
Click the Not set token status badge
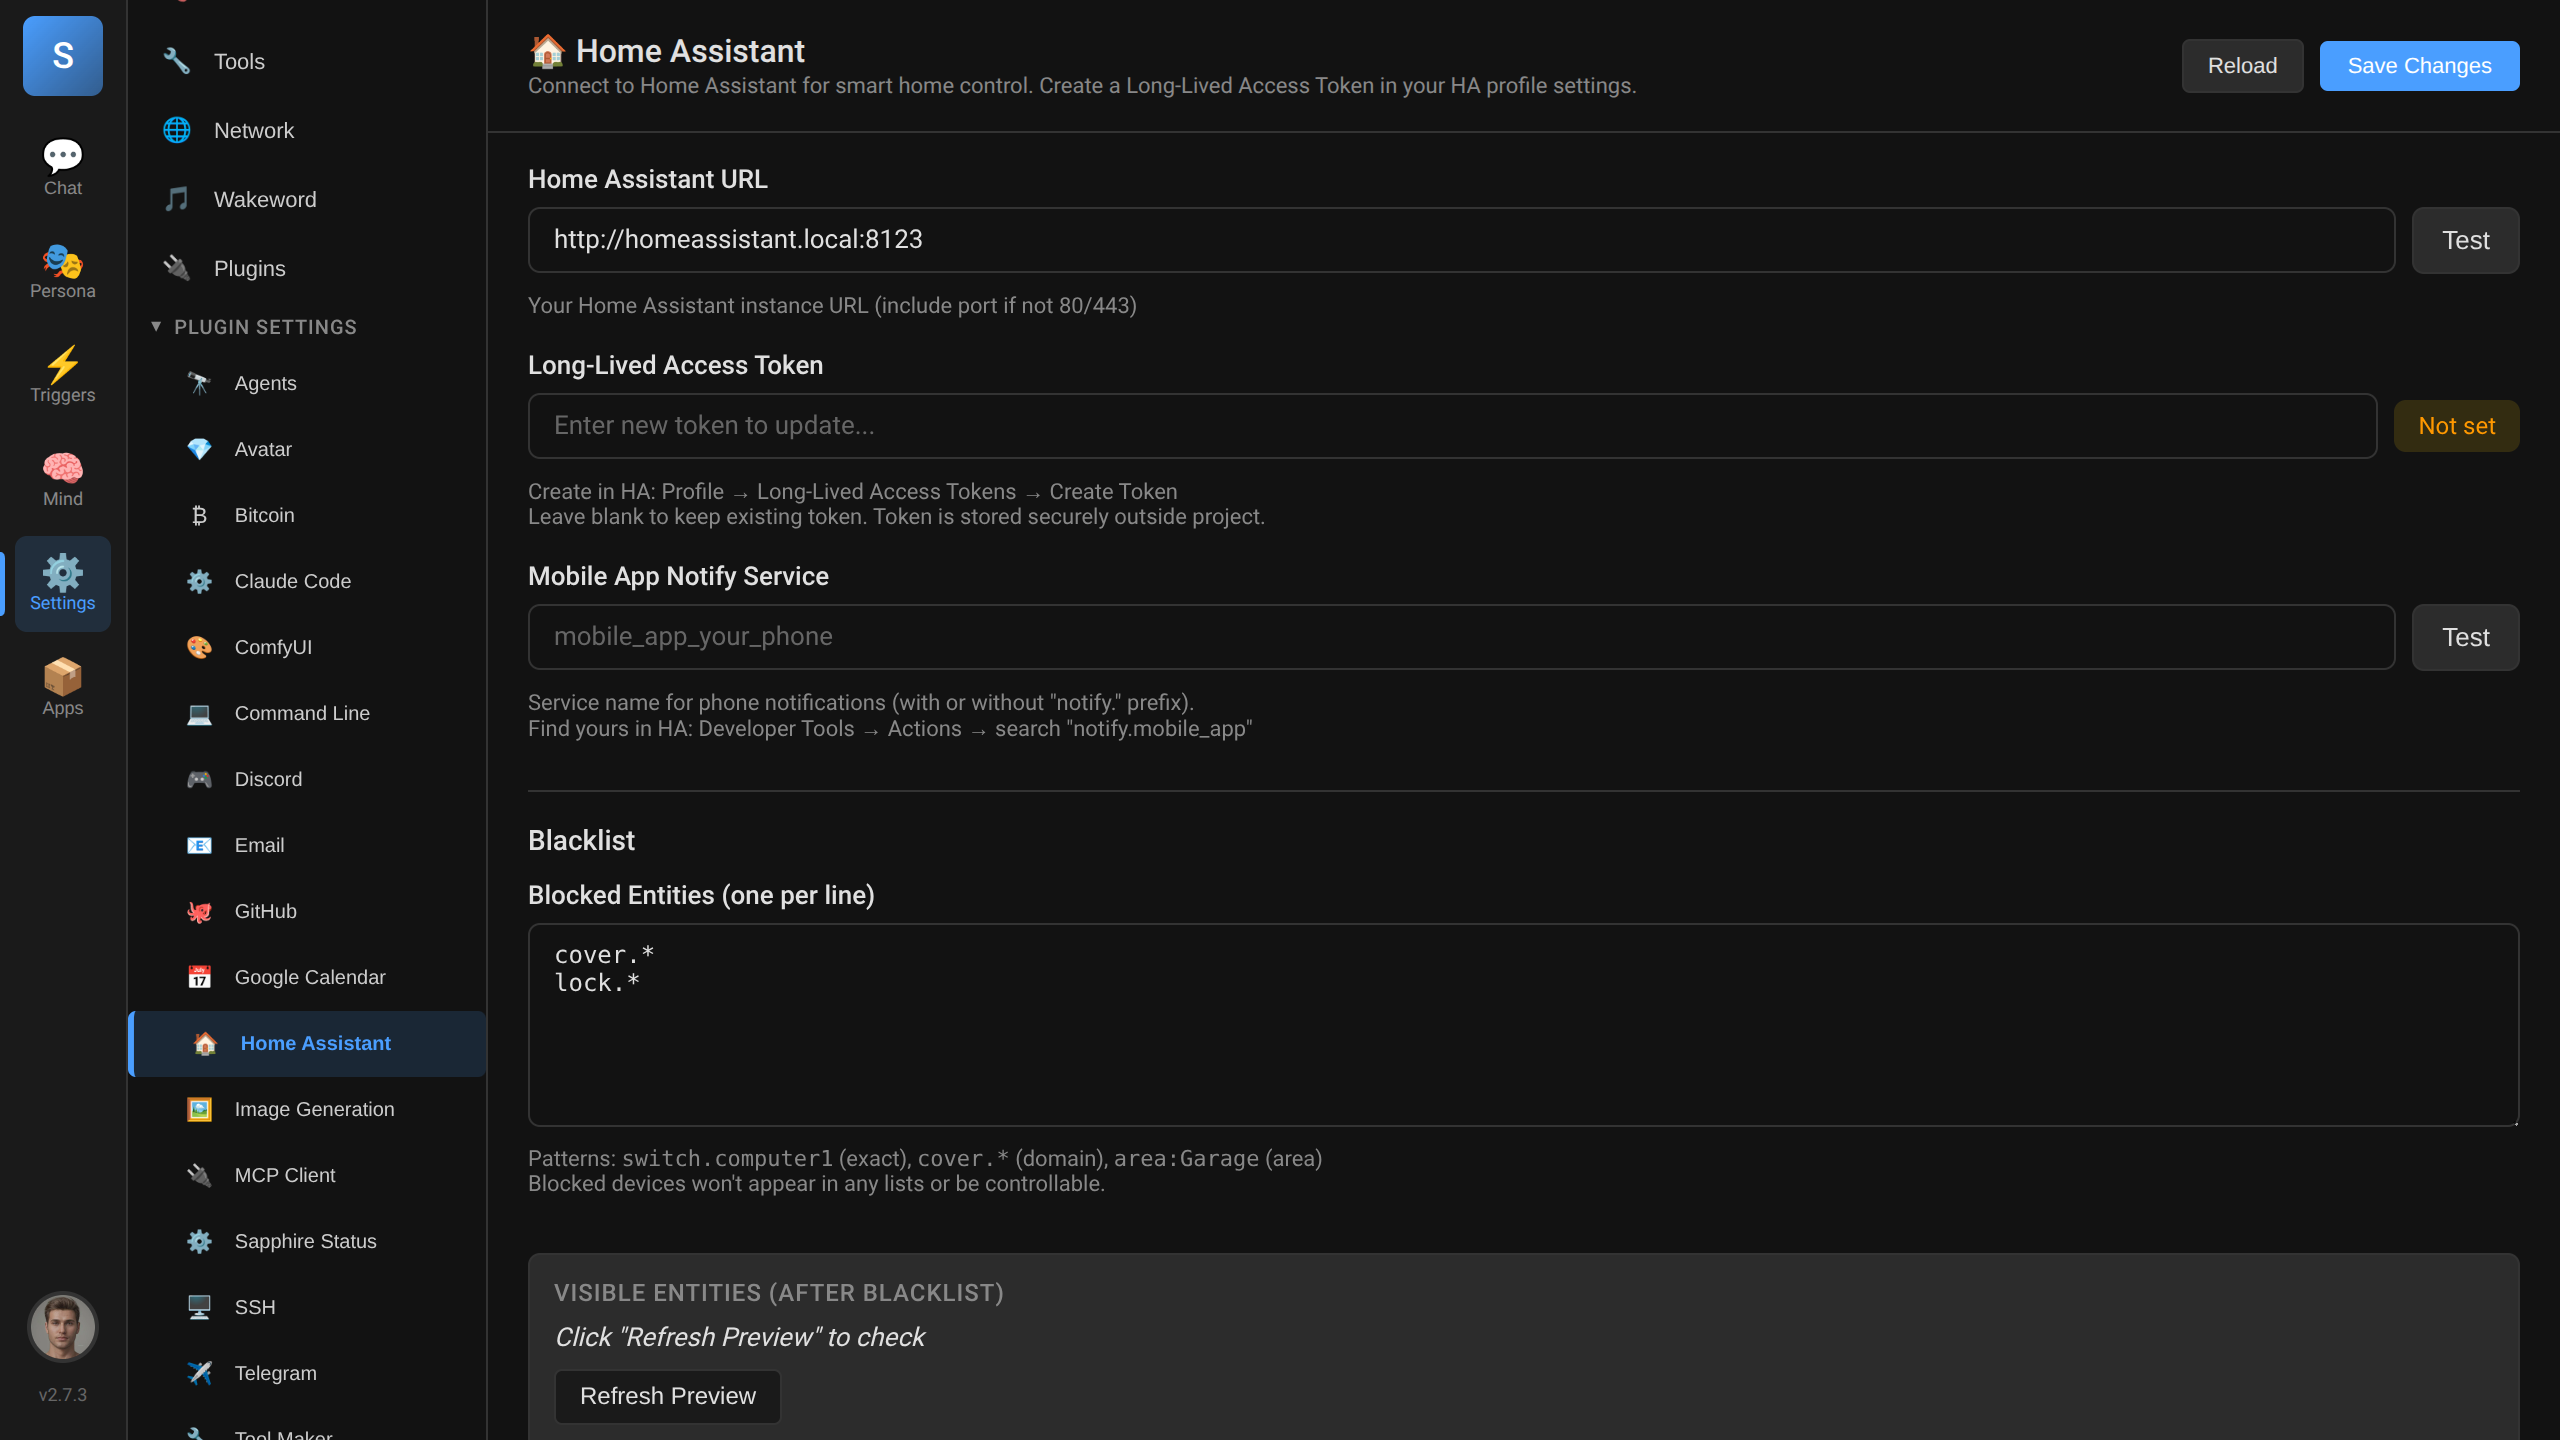[2456, 426]
